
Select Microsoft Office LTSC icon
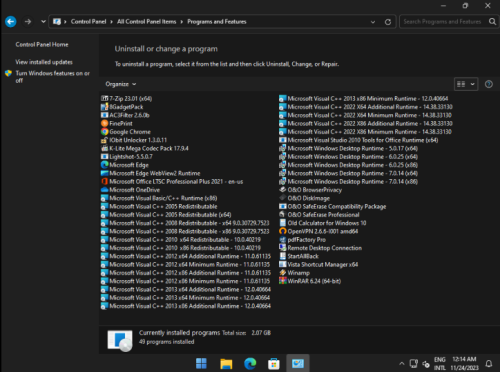[105, 181]
